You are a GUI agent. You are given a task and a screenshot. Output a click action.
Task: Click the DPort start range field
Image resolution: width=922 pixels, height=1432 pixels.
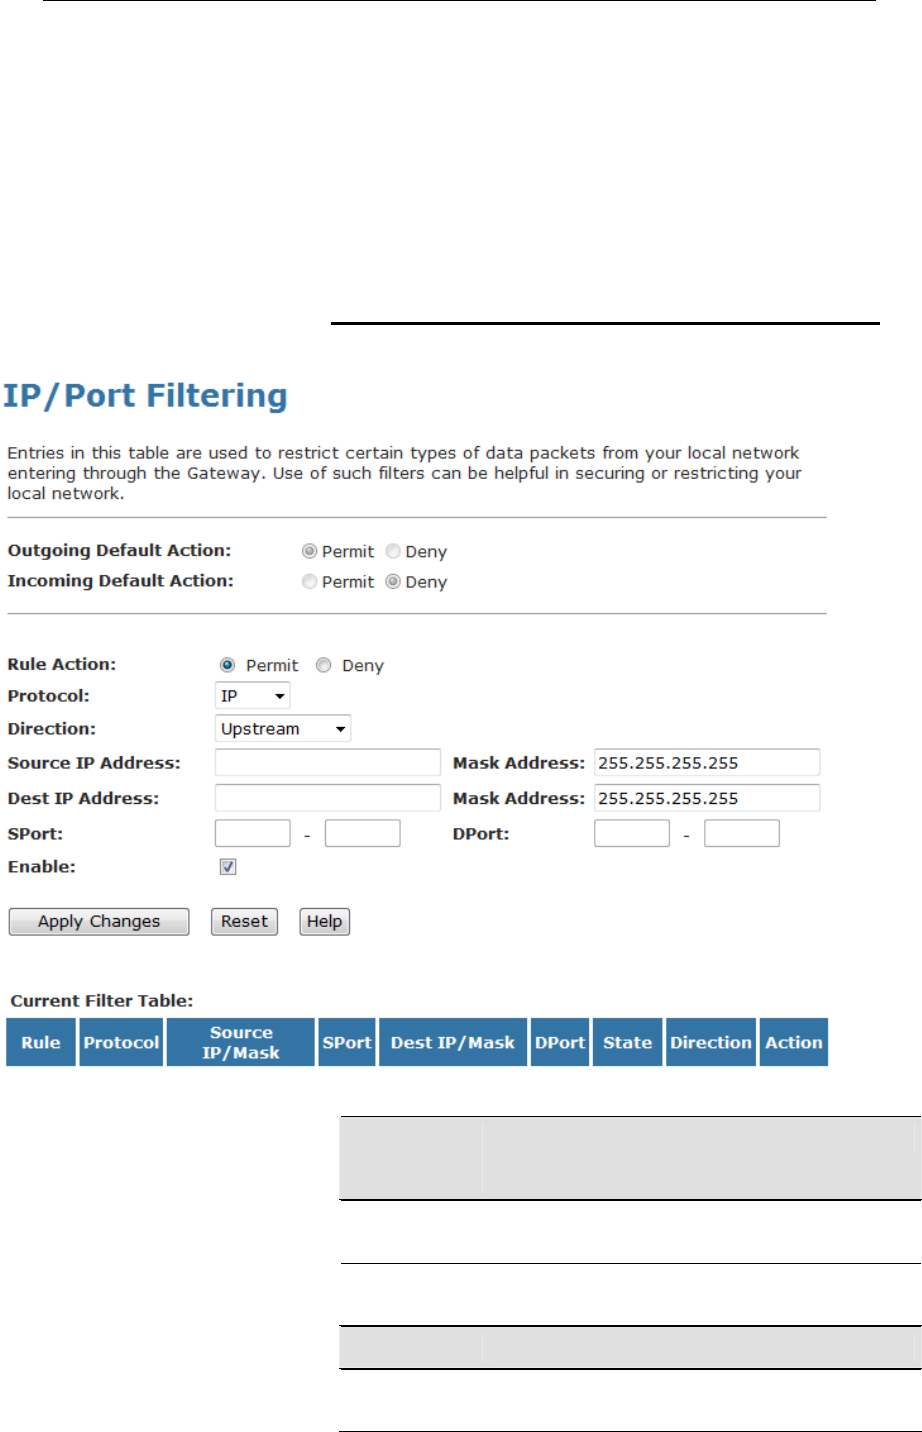pos(631,834)
